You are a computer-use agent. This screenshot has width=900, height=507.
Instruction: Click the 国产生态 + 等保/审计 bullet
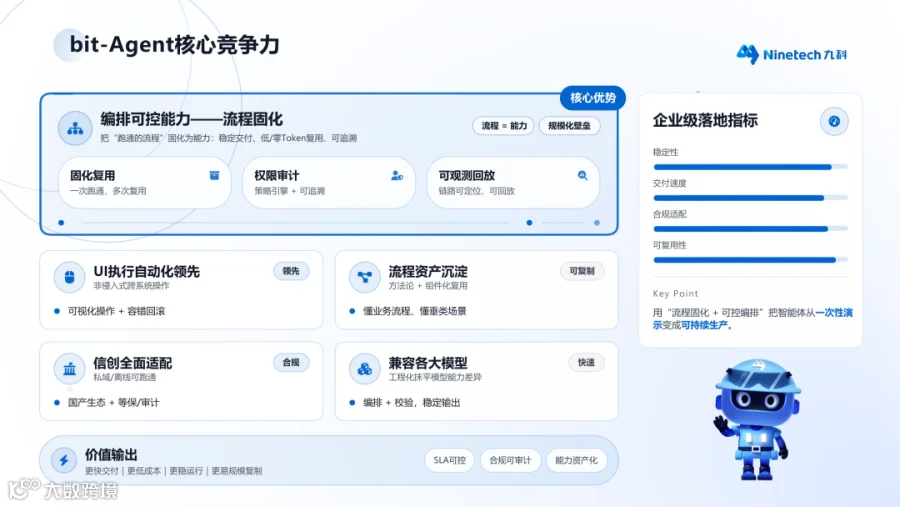(x=114, y=402)
